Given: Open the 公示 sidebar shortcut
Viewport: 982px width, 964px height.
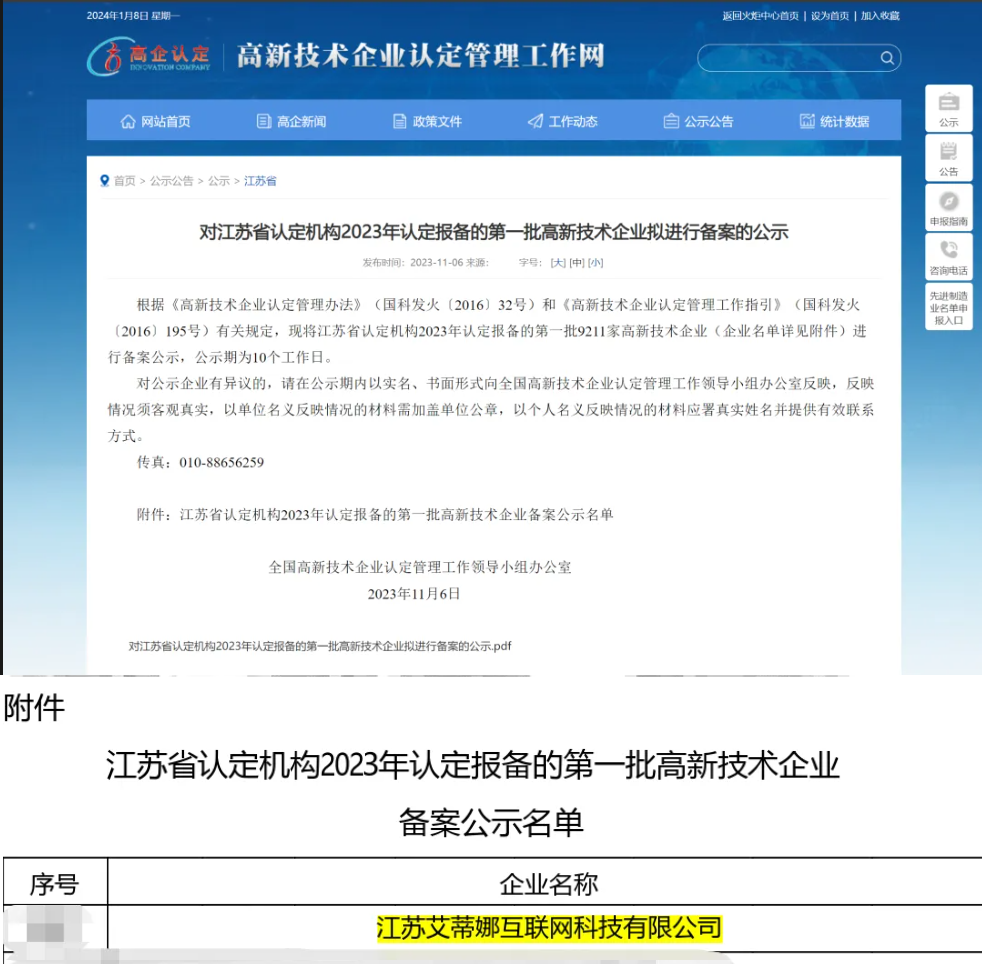Looking at the screenshot, I should coord(949,109).
